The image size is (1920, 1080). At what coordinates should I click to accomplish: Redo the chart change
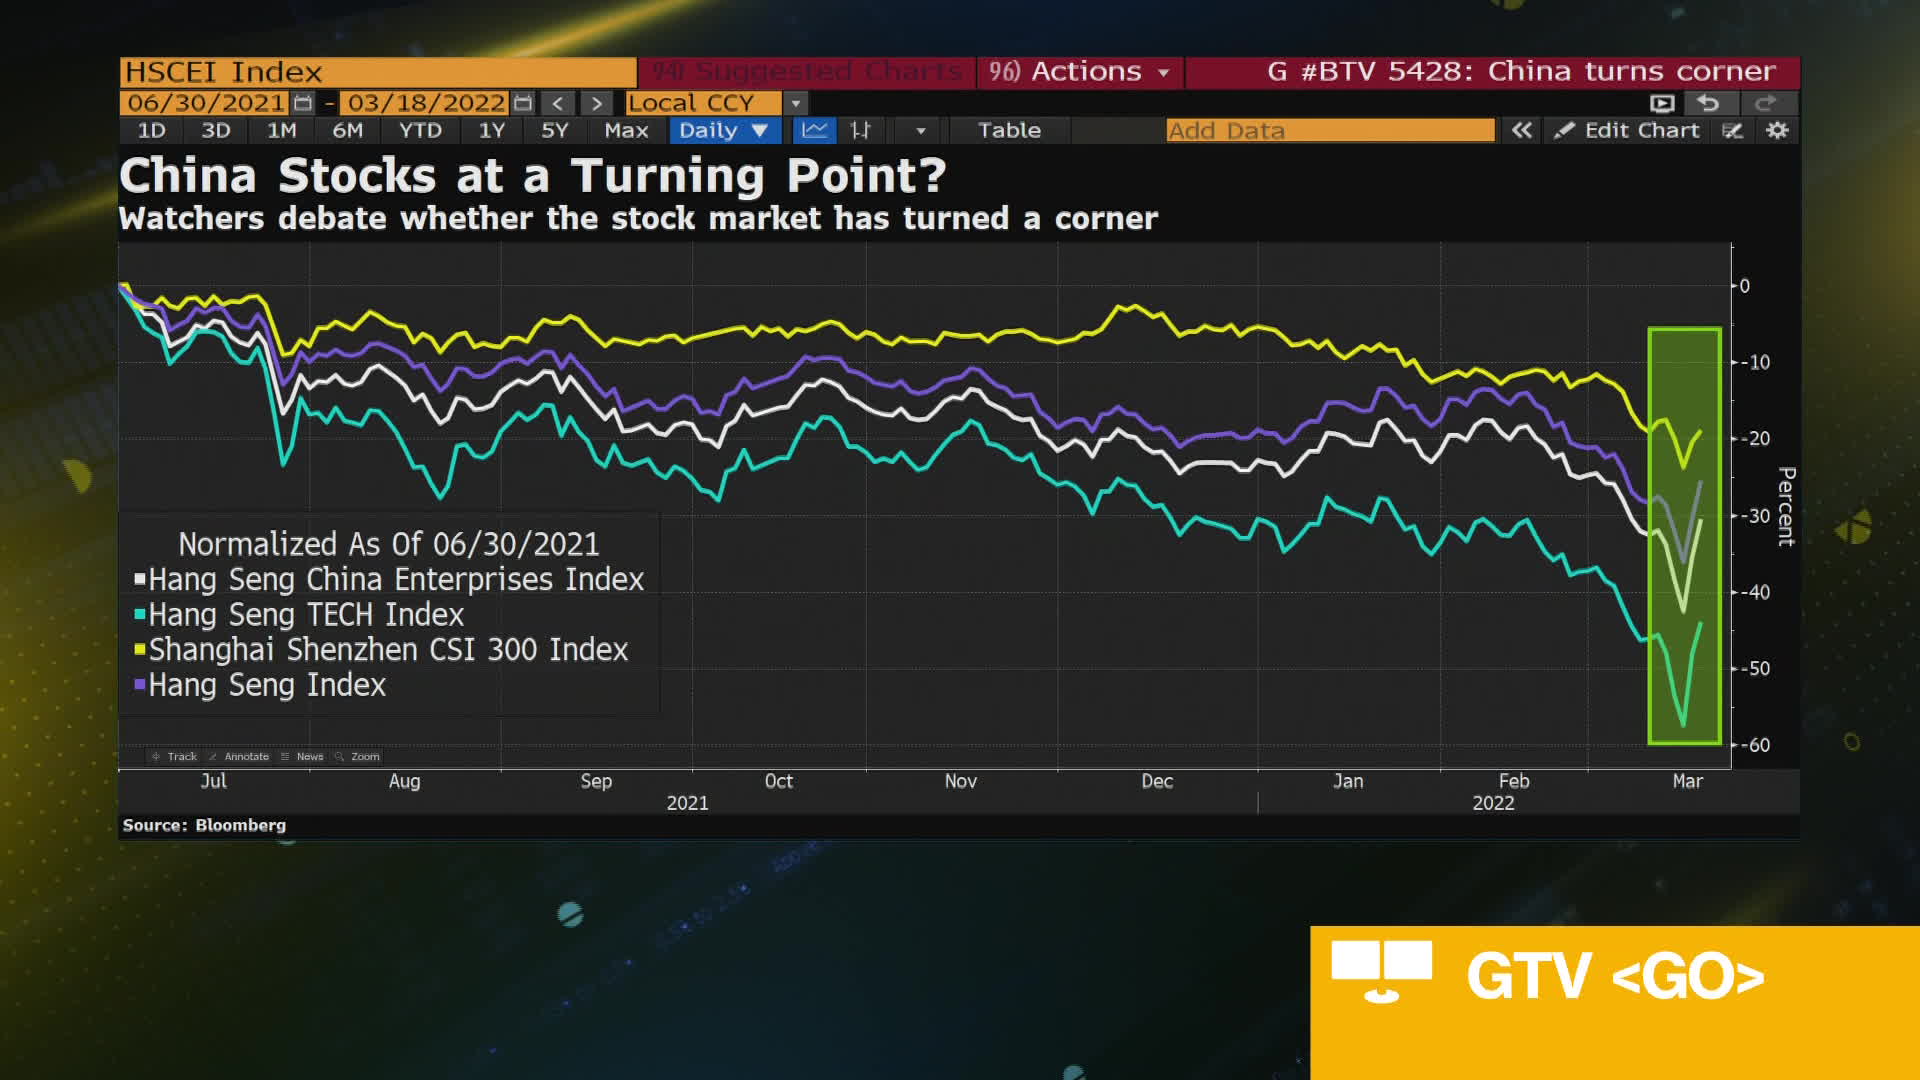point(1766,103)
